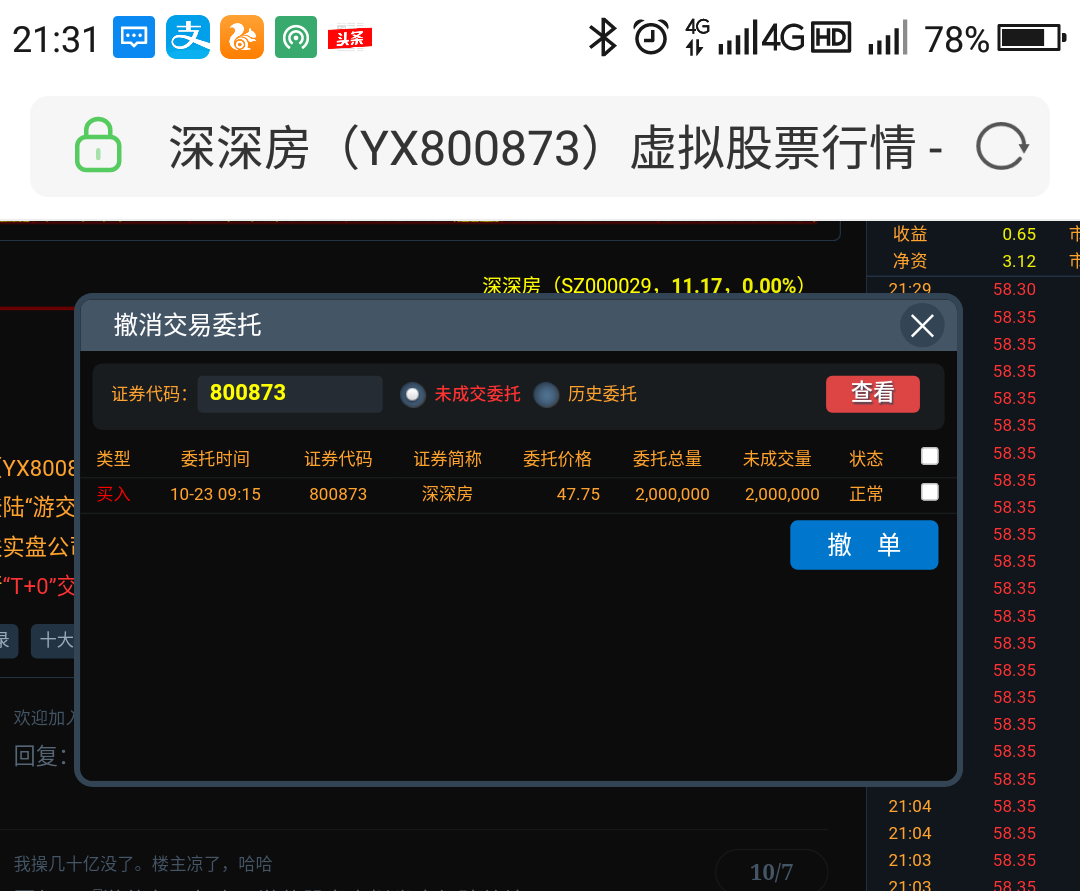Tap the green padlock security icon
The image size is (1080, 891).
(x=98, y=146)
